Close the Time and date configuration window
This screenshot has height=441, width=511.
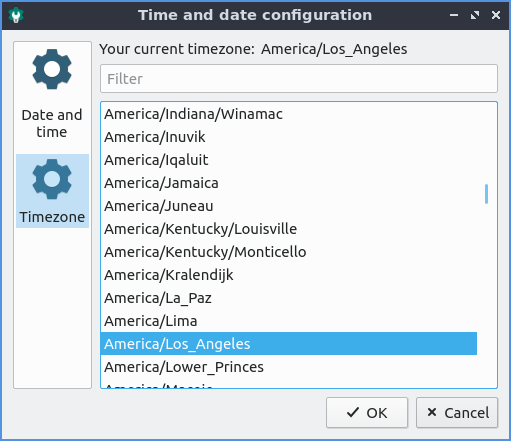(496, 15)
